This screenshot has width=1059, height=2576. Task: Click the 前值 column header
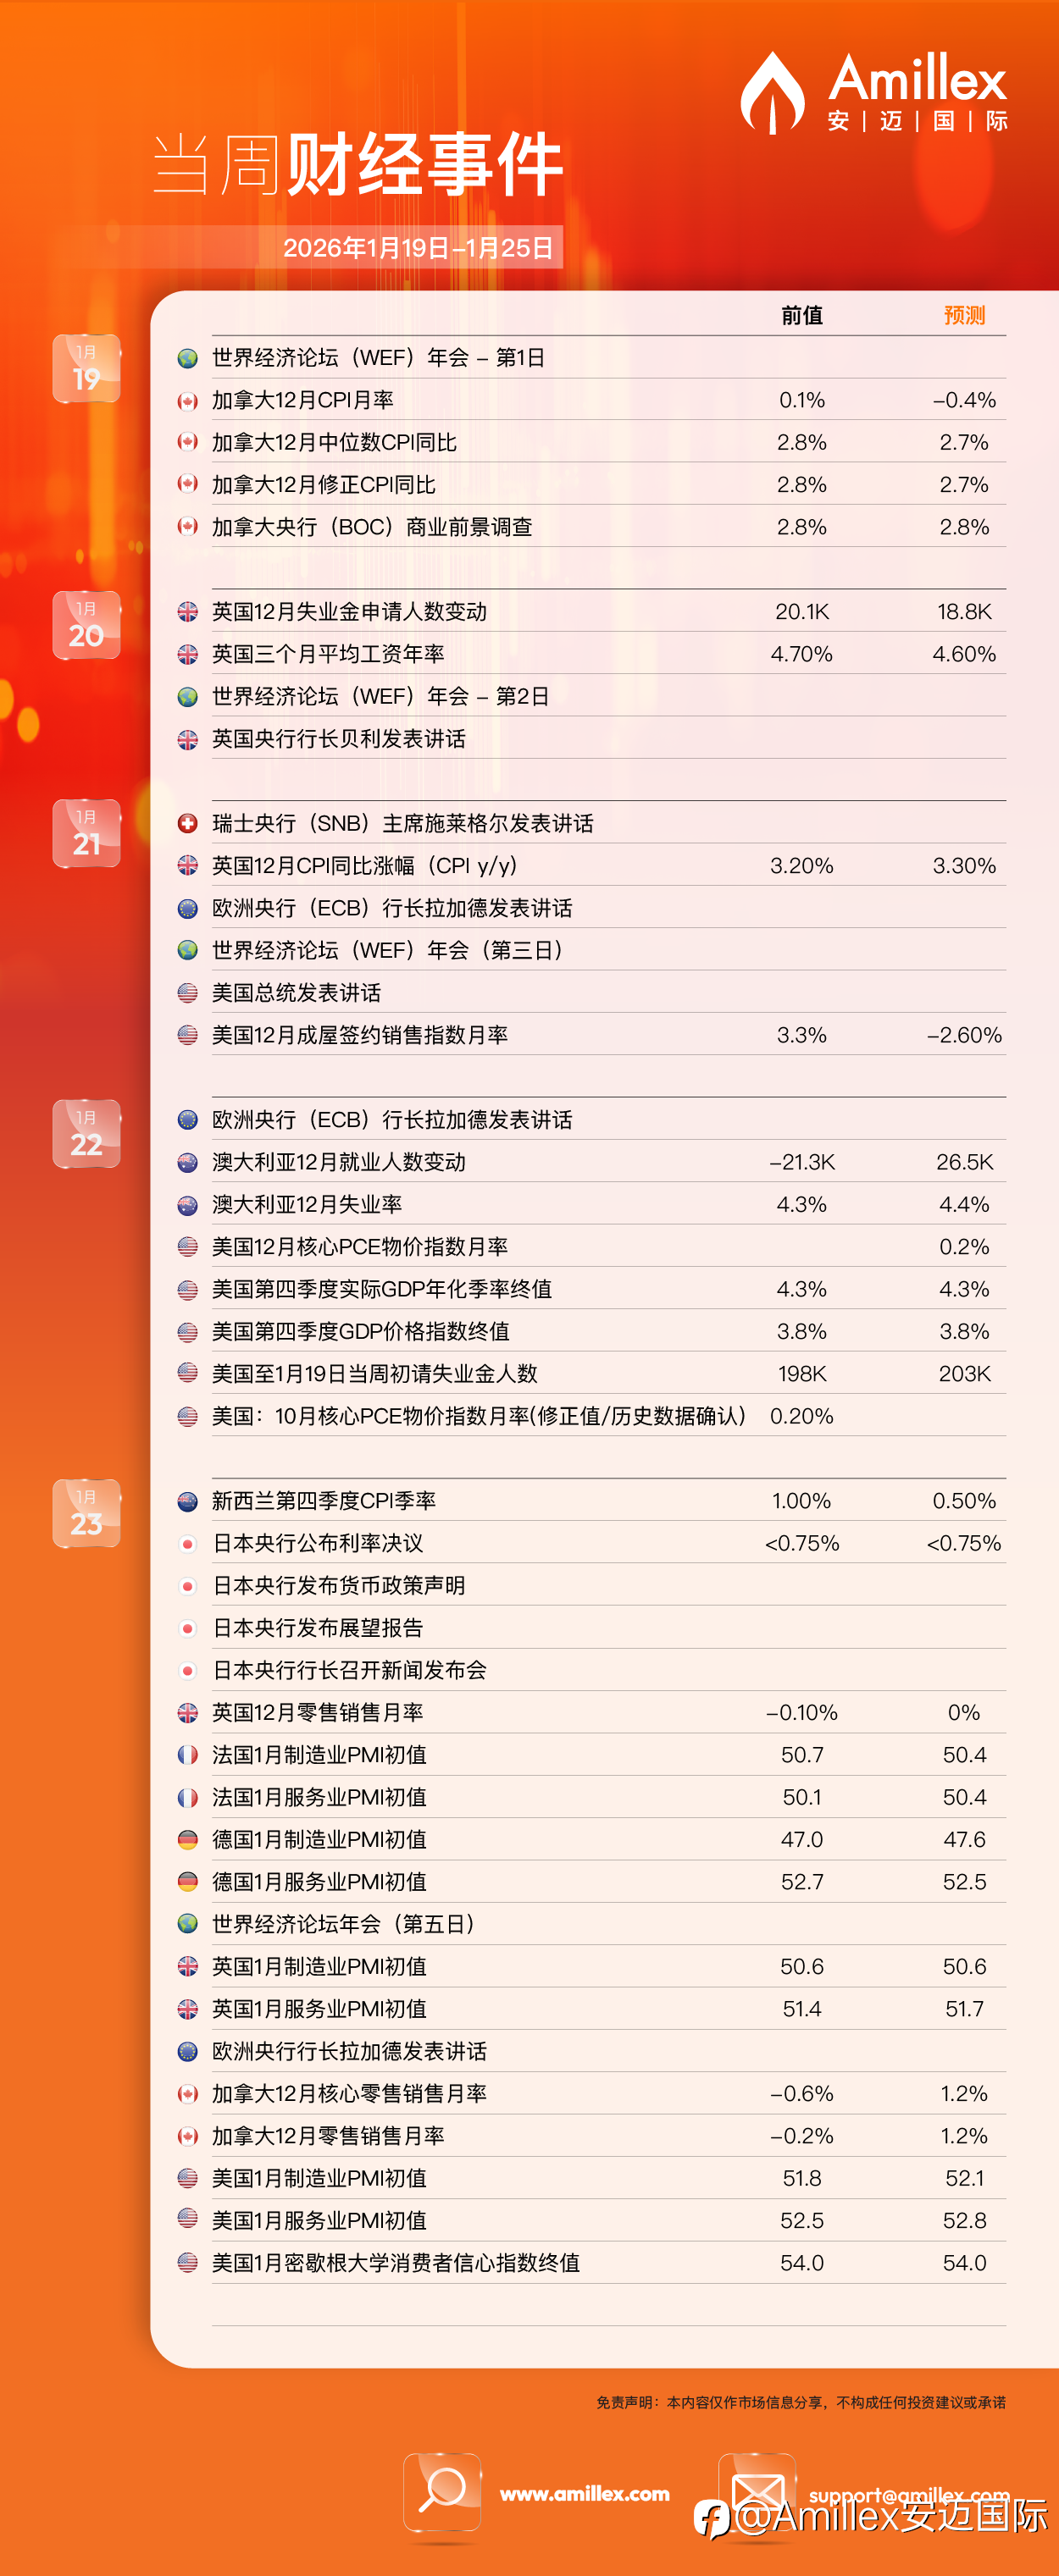[801, 316]
